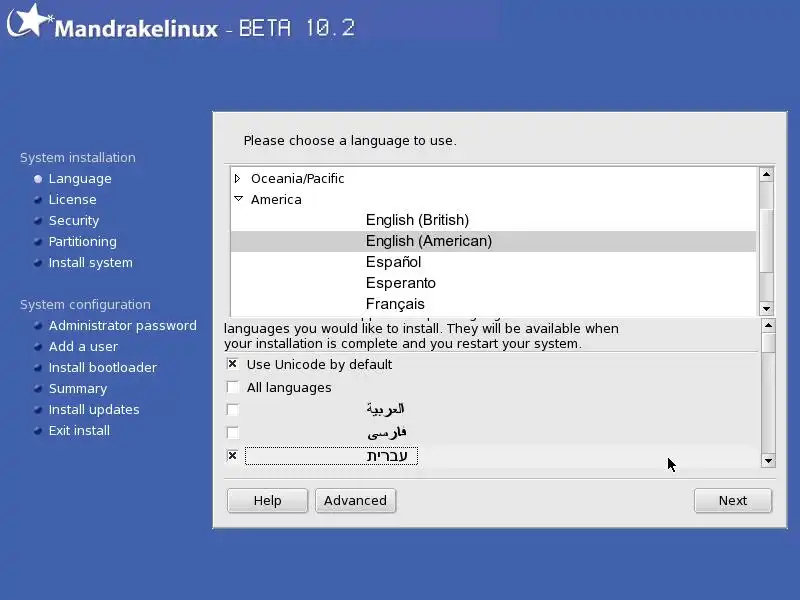
Task: Click the Partitioning step bullet
Action: point(38,242)
